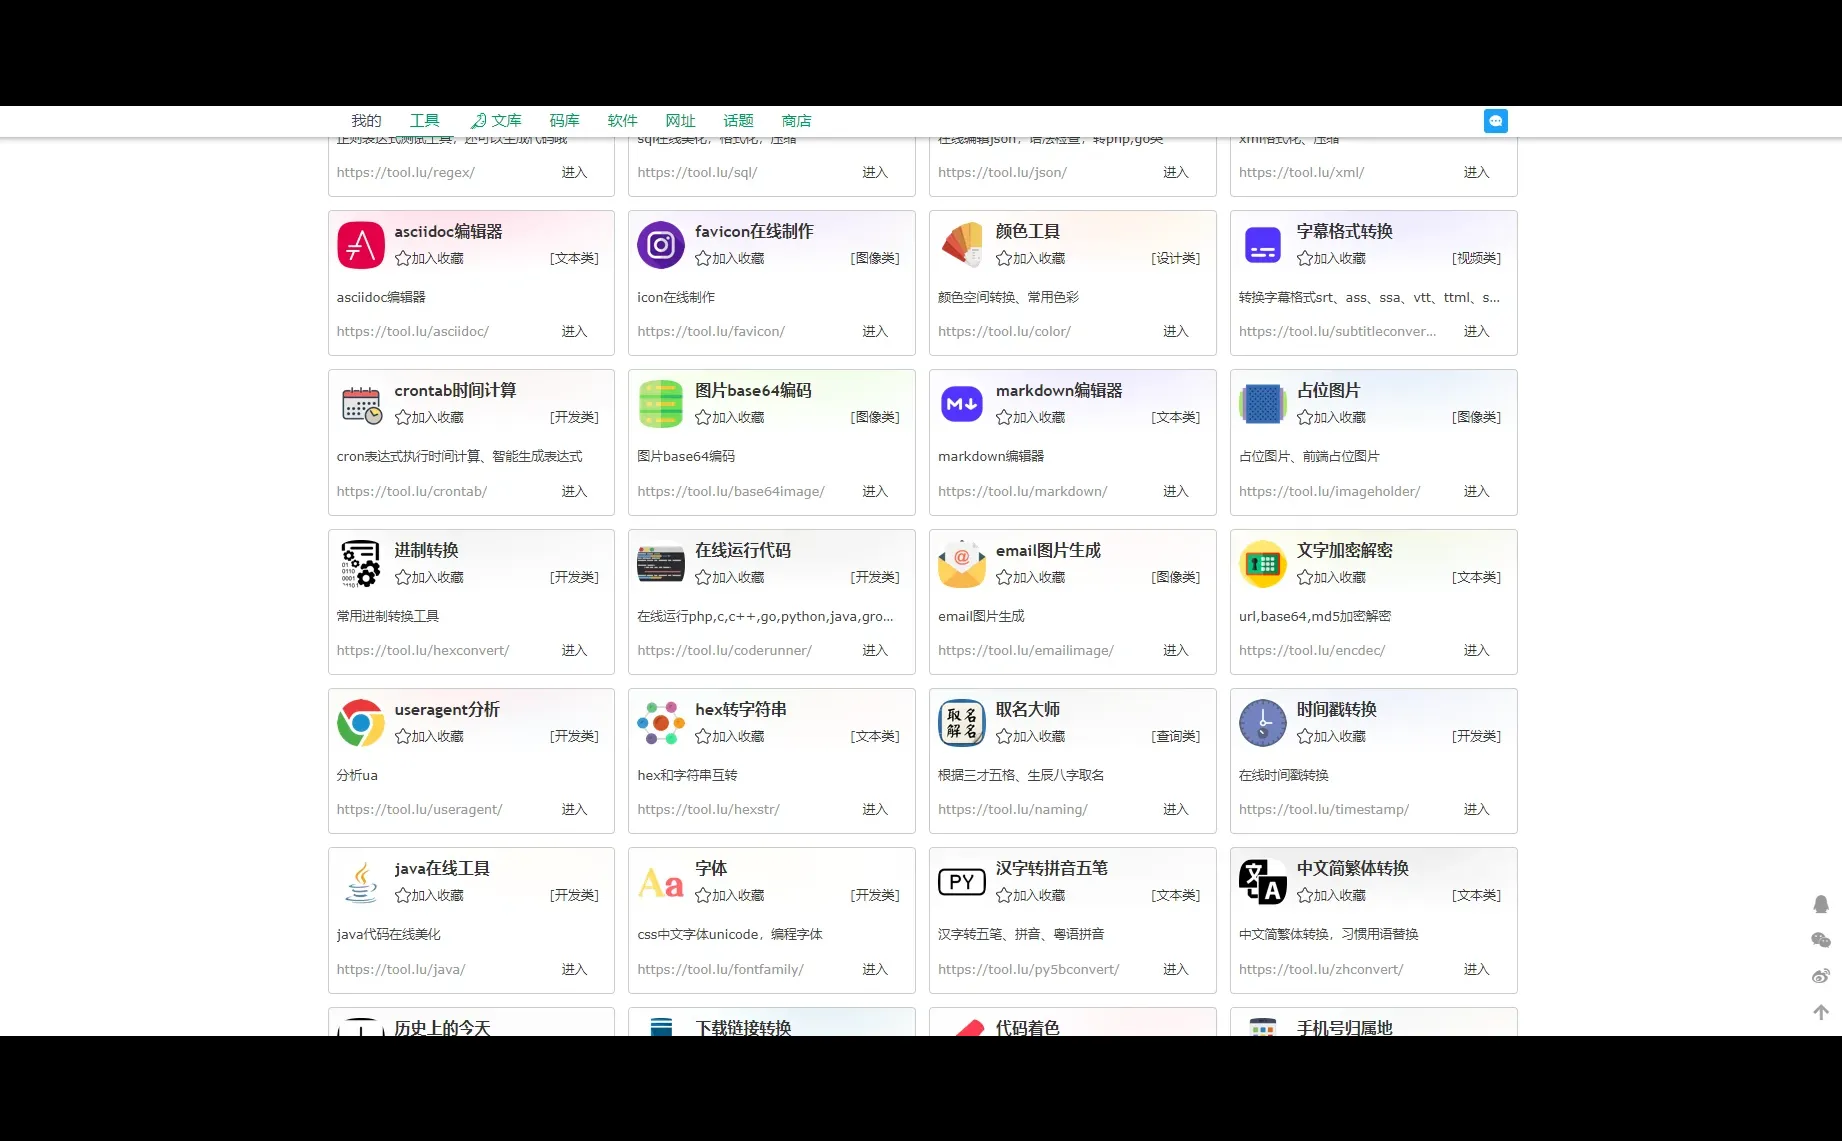Click 进入 for 图片base64编码
Screen dimensions: 1842x1141
876,491
